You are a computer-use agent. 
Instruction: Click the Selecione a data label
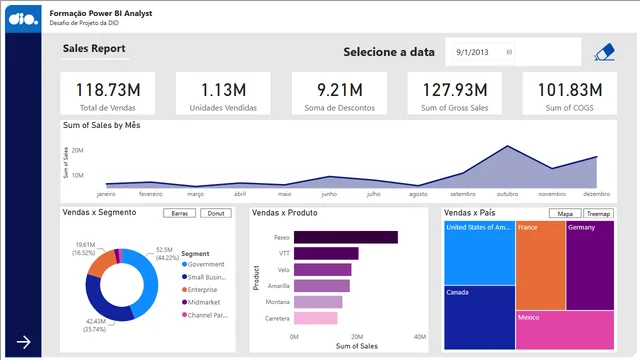coord(389,52)
